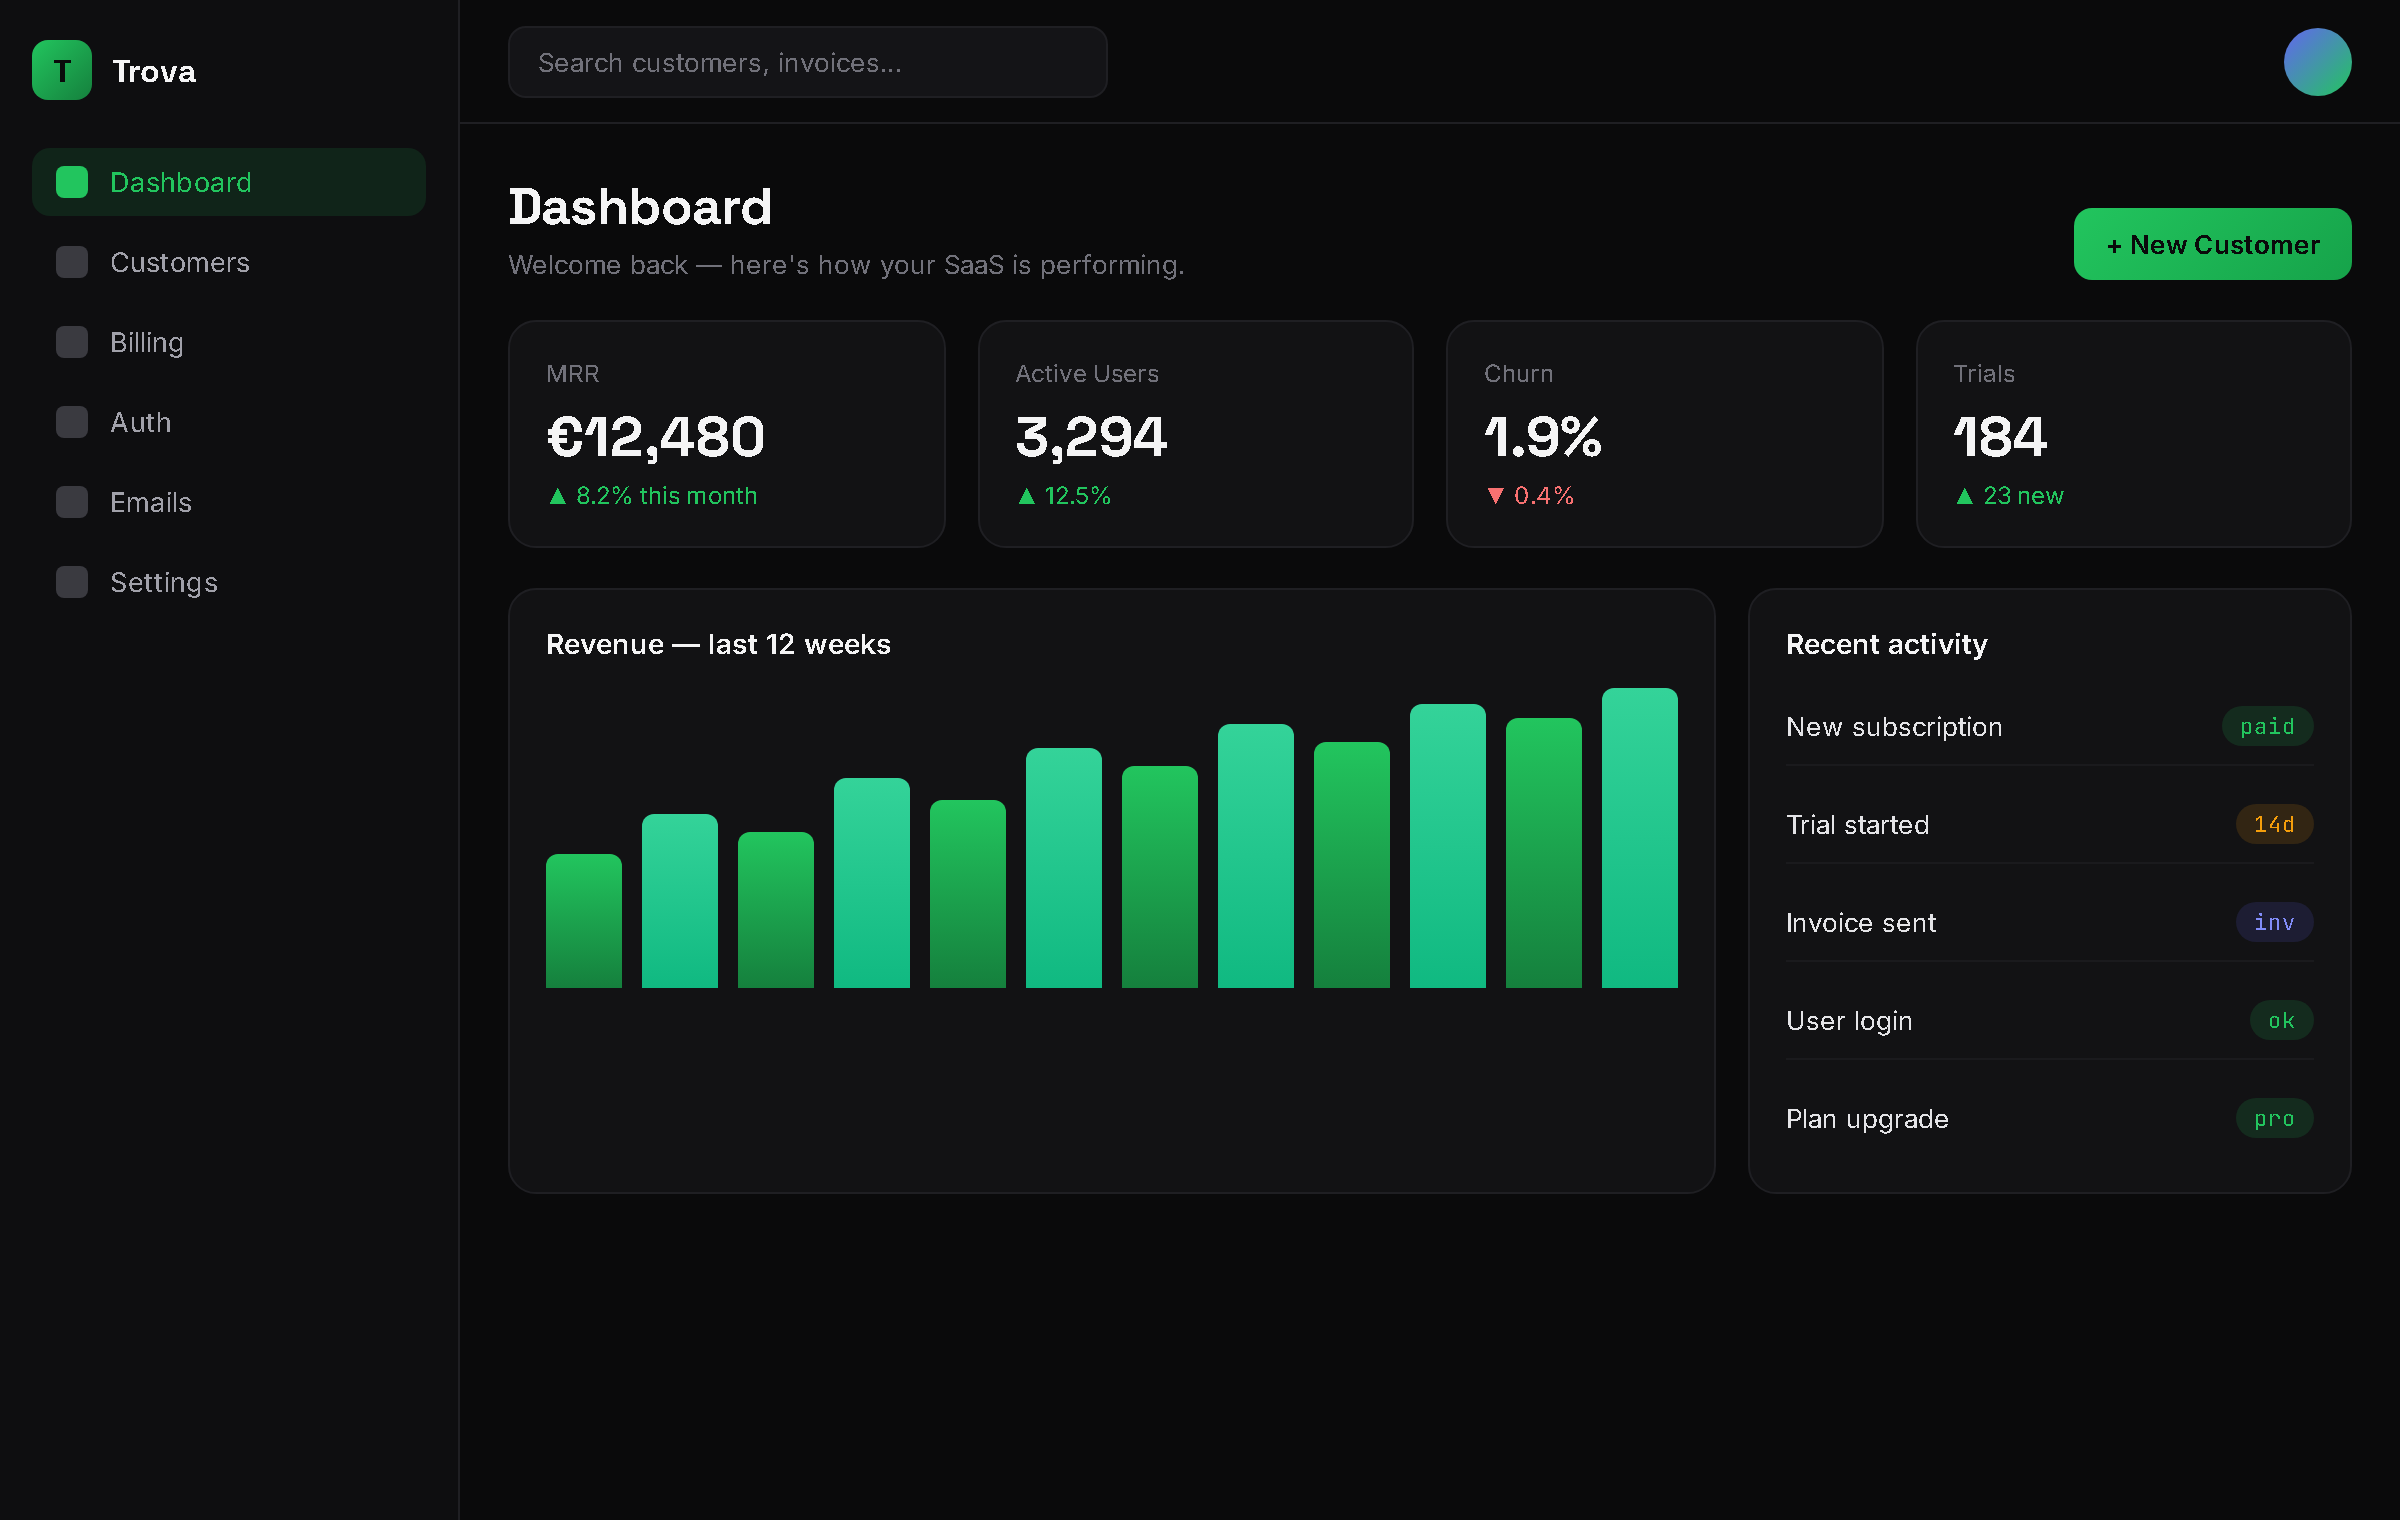This screenshot has height=1520, width=2400.
Task: Click the 23 new trials indicator
Action: [x=2009, y=496]
